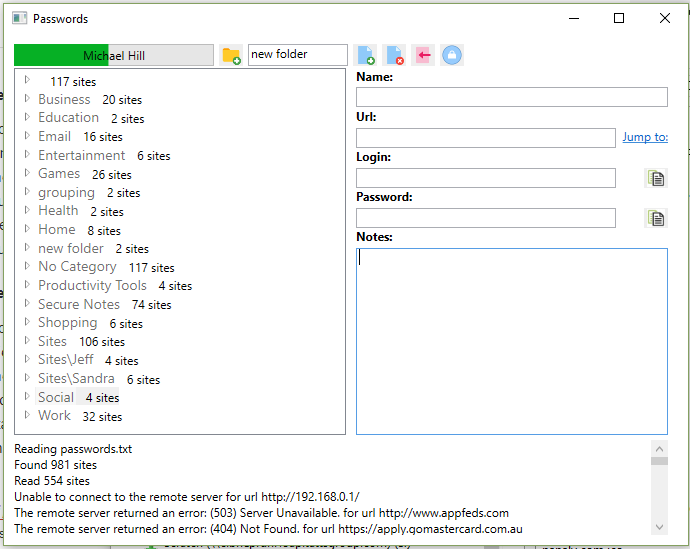Click the 'Read 554 sites' log line
The height and width of the screenshot is (549, 690).
point(52,481)
